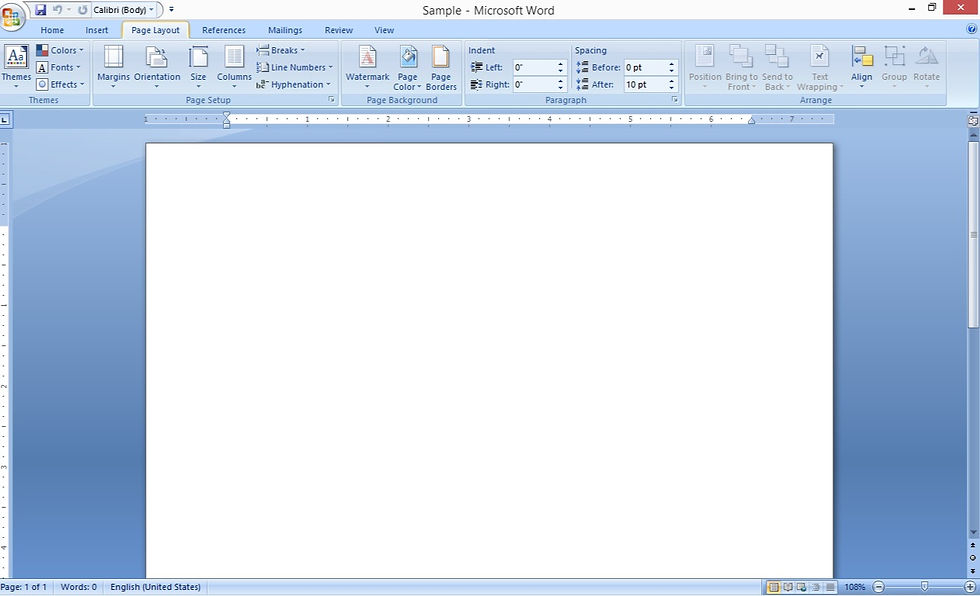The image size is (980, 596).
Task: Open the Undo history arrow
Action: (69, 10)
